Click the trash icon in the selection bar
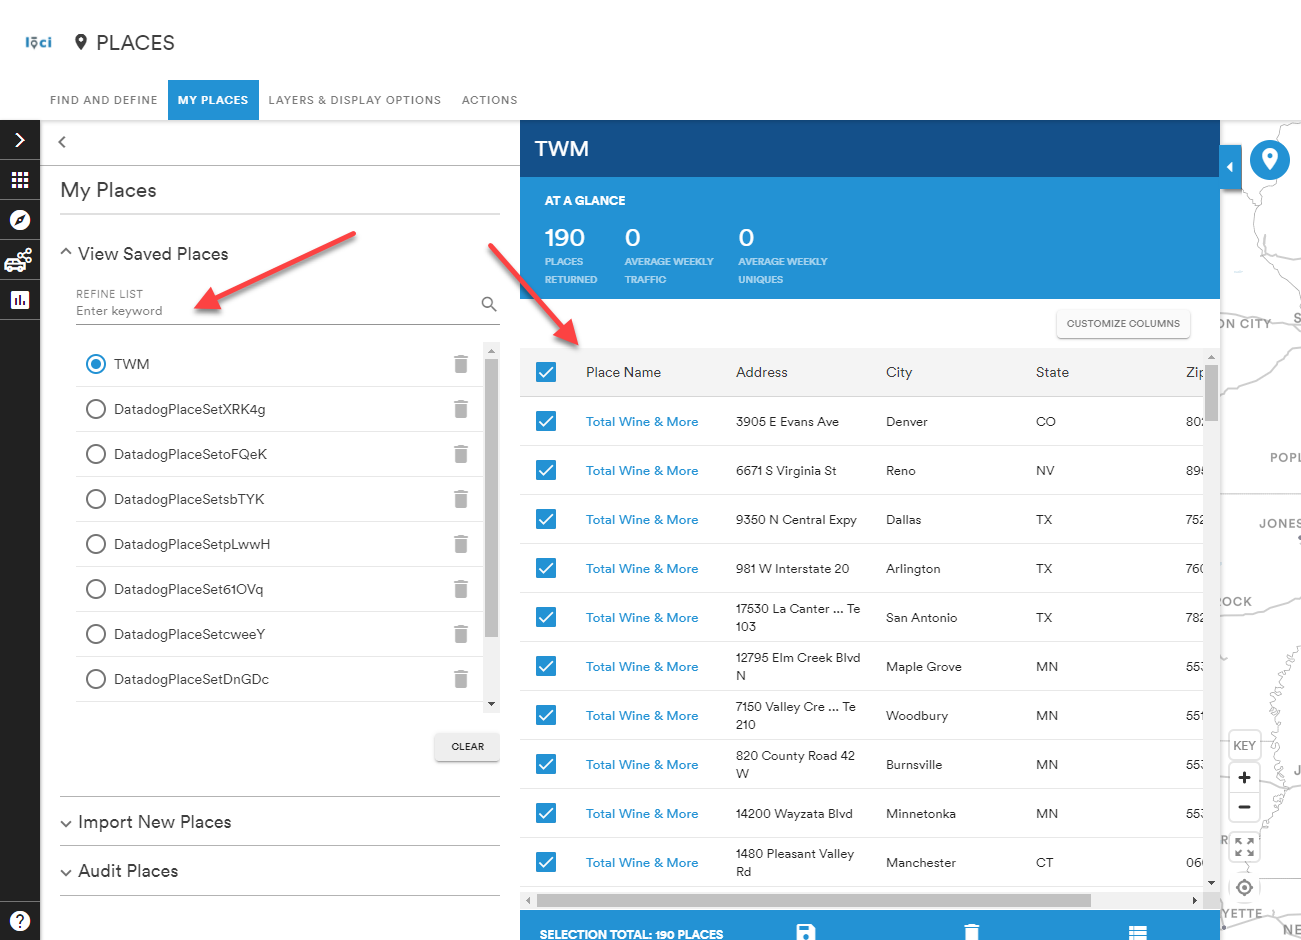1301x940 pixels. [x=971, y=932]
